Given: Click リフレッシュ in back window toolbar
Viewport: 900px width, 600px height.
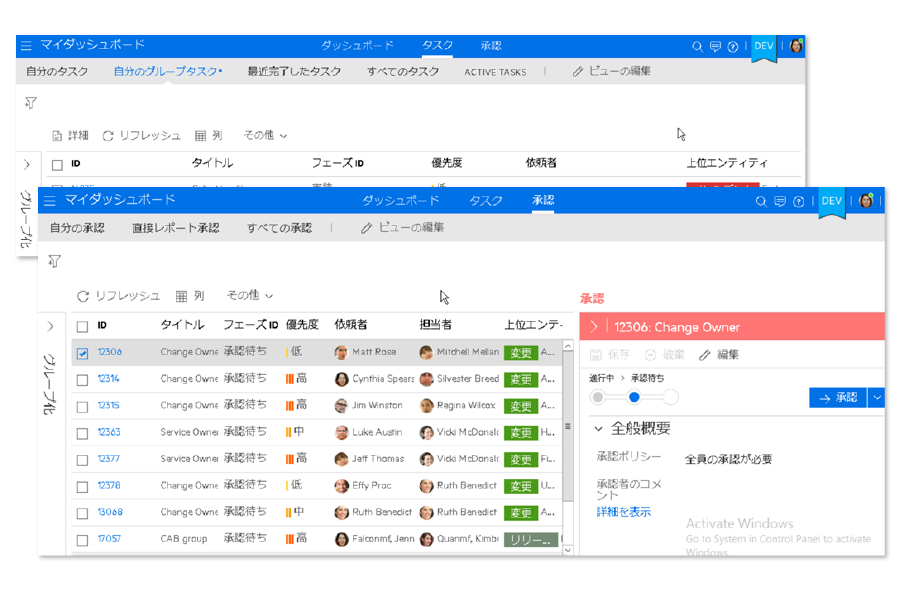Looking at the screenshot, I should coord(141,136).
